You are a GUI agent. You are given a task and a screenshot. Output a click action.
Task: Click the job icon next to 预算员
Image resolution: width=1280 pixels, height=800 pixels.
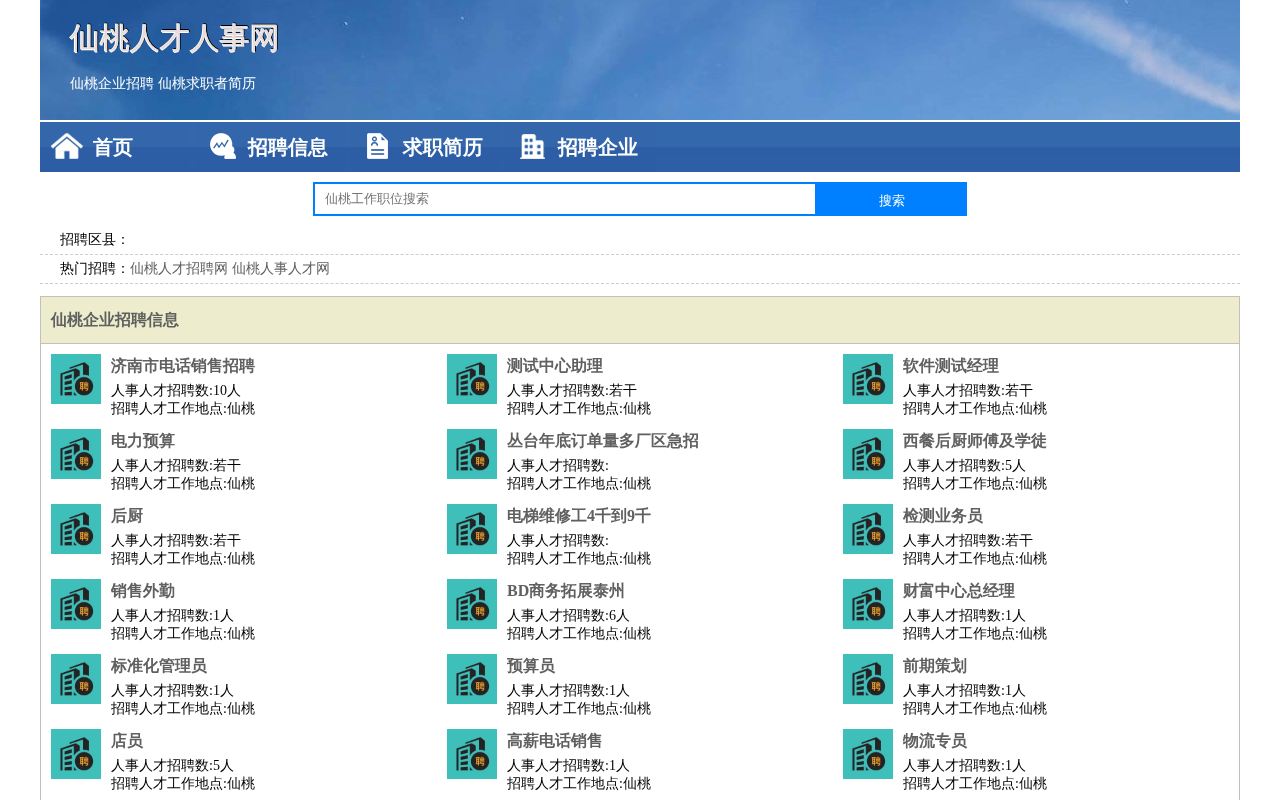pyautogui.click(x=472, y=679)
